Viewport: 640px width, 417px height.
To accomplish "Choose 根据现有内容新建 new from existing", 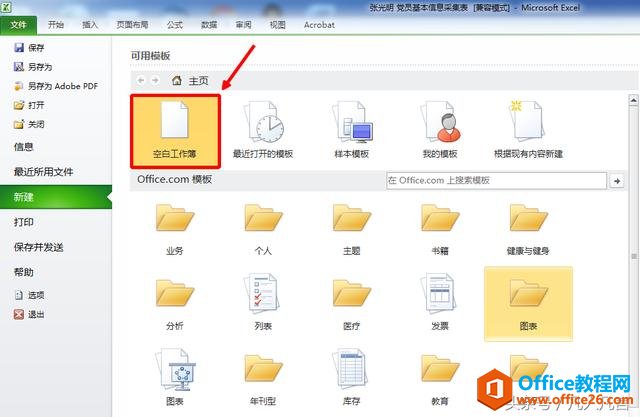I will [x=528, y=131].
